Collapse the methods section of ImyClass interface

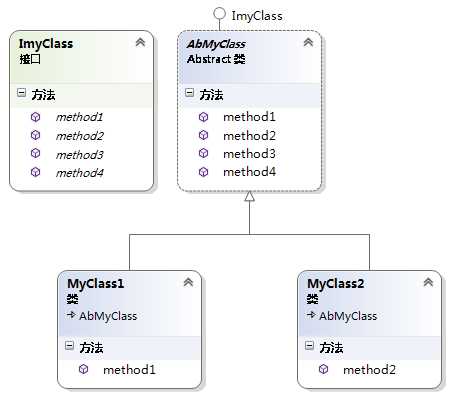click(x=21, y=92)
